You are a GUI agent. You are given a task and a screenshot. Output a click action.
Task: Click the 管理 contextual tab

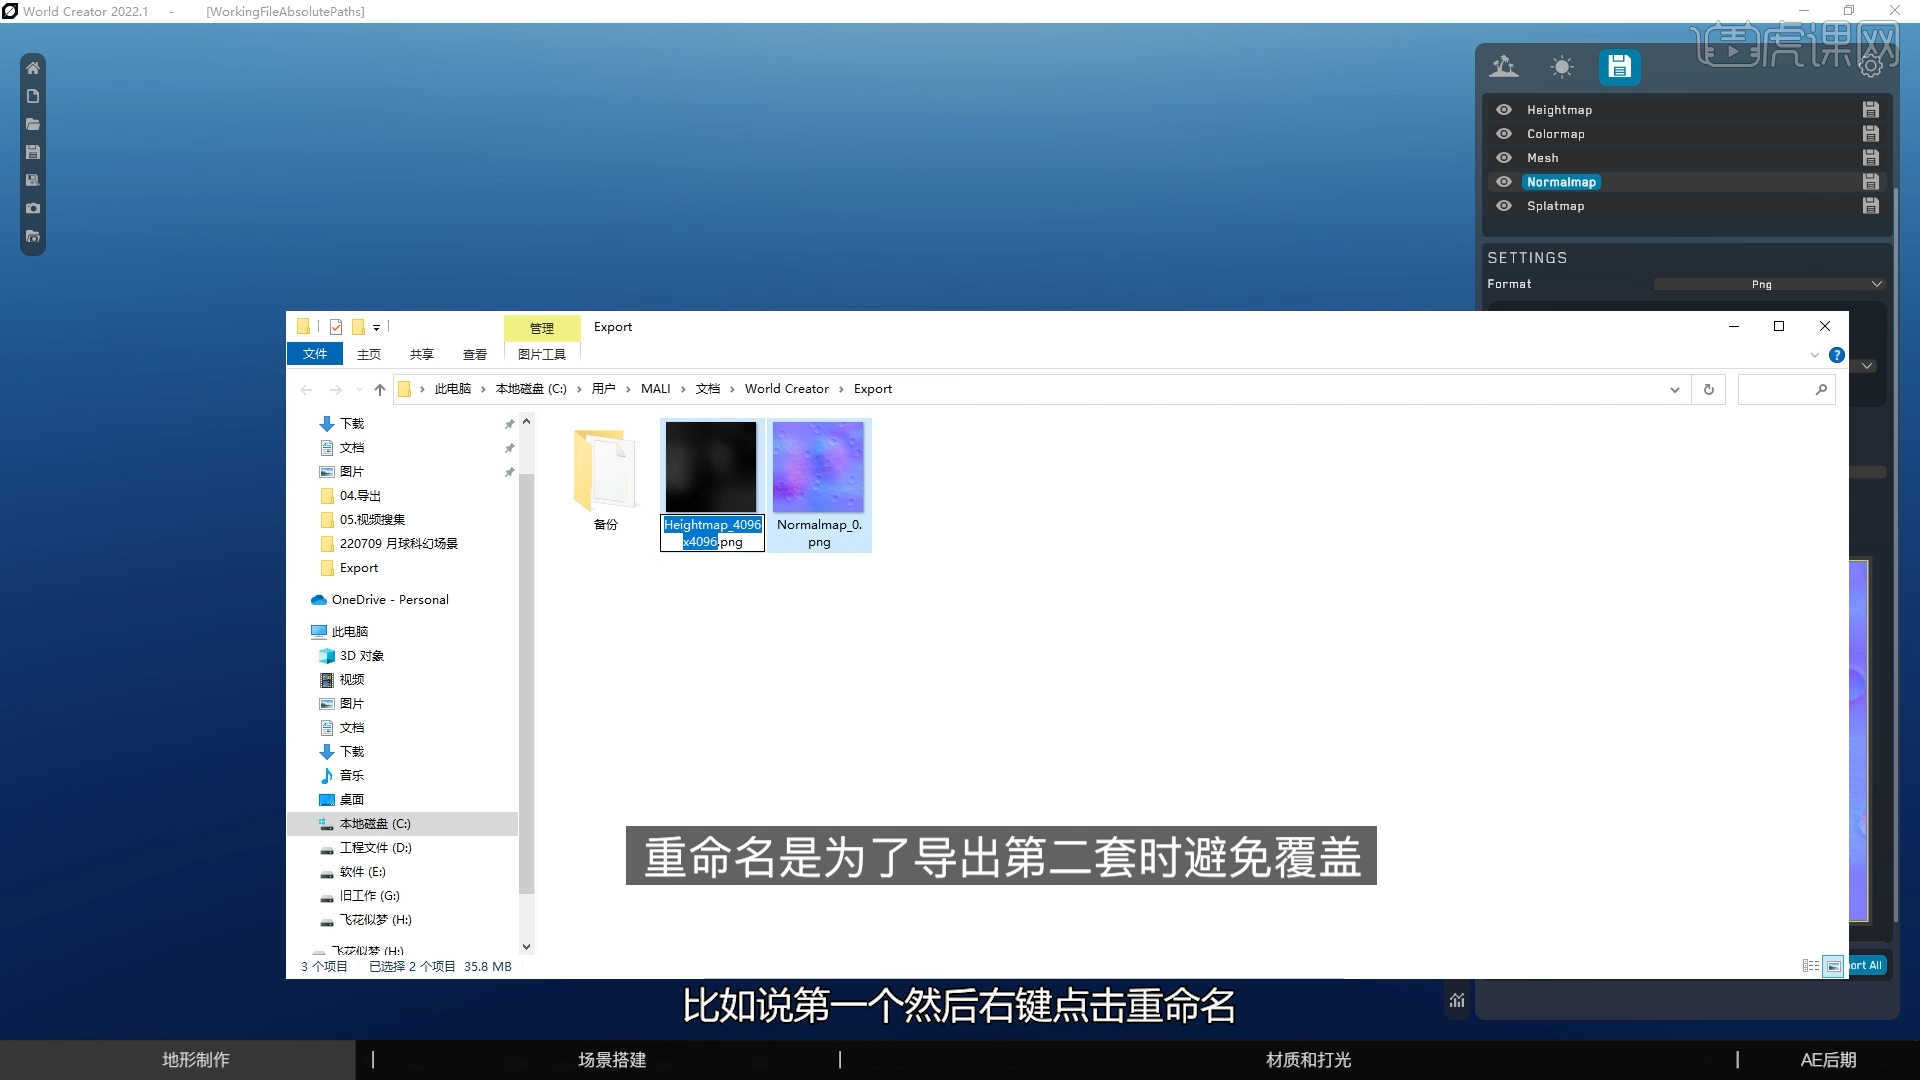click(x=542, y=328)
